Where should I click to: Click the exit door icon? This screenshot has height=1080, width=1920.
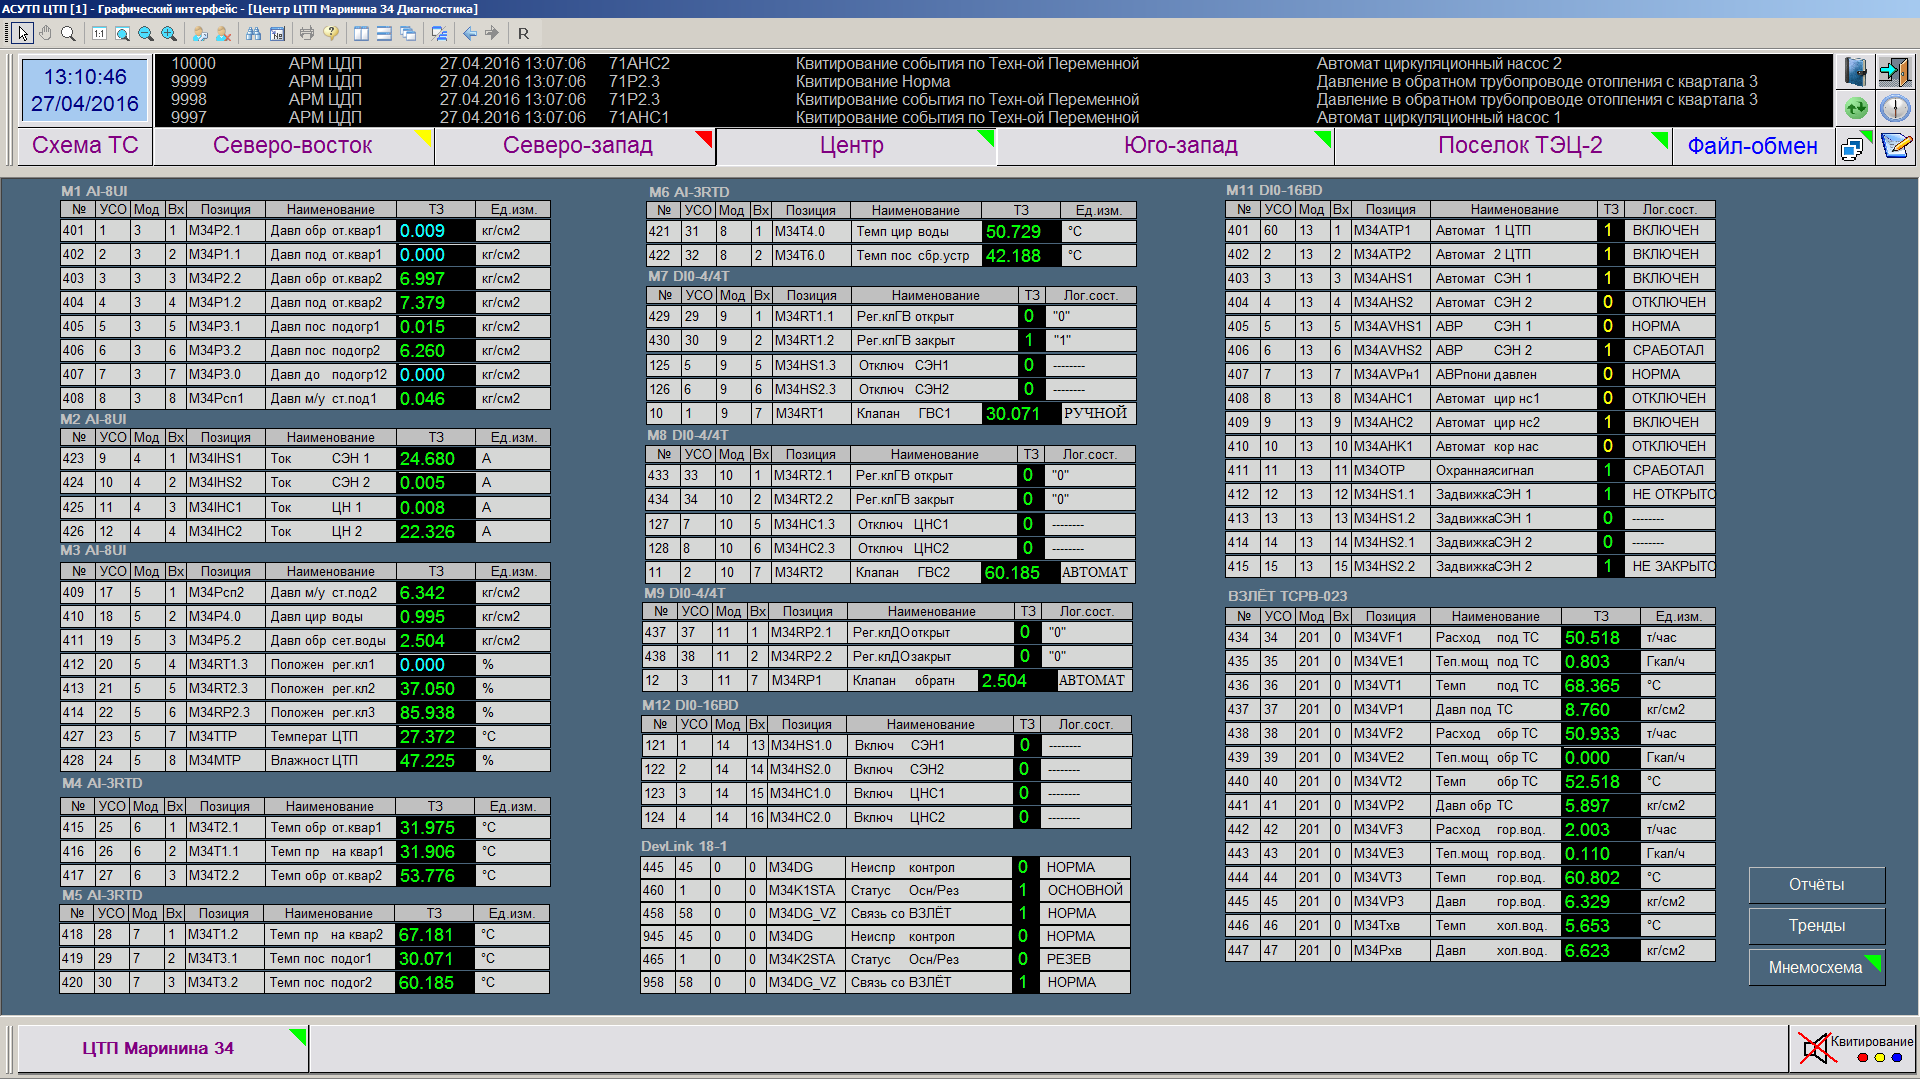[x=1895, y=72]
